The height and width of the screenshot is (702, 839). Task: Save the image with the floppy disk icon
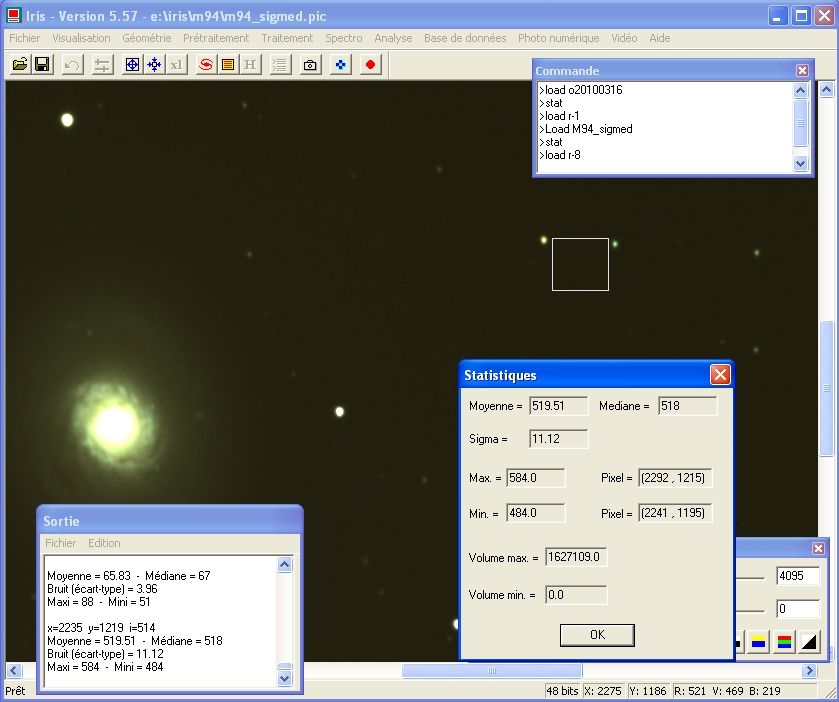click(x=42, y=65)
